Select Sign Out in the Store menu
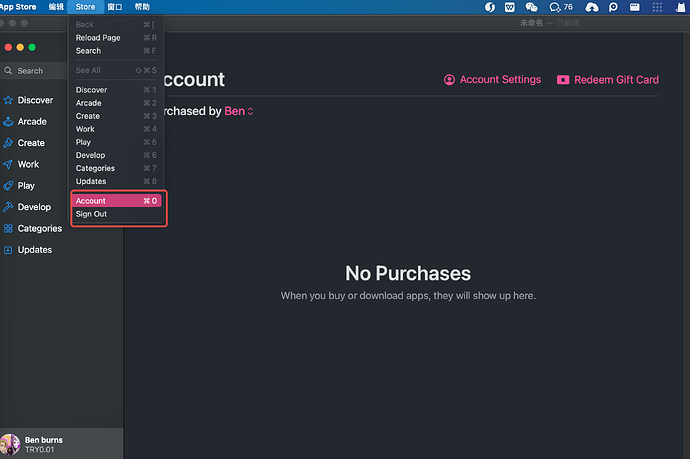690x459 pixels. [x=116, y=214]
